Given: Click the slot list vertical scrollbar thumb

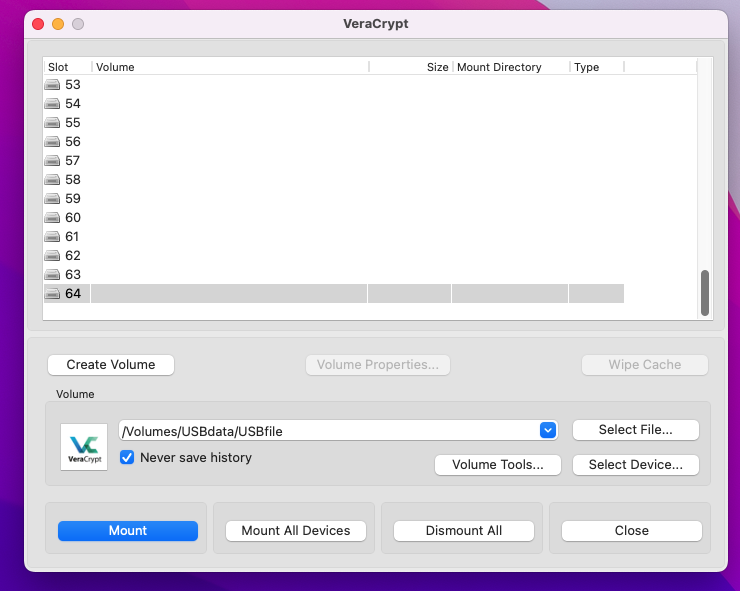Looking at the screenshot, I should [705, 292].
